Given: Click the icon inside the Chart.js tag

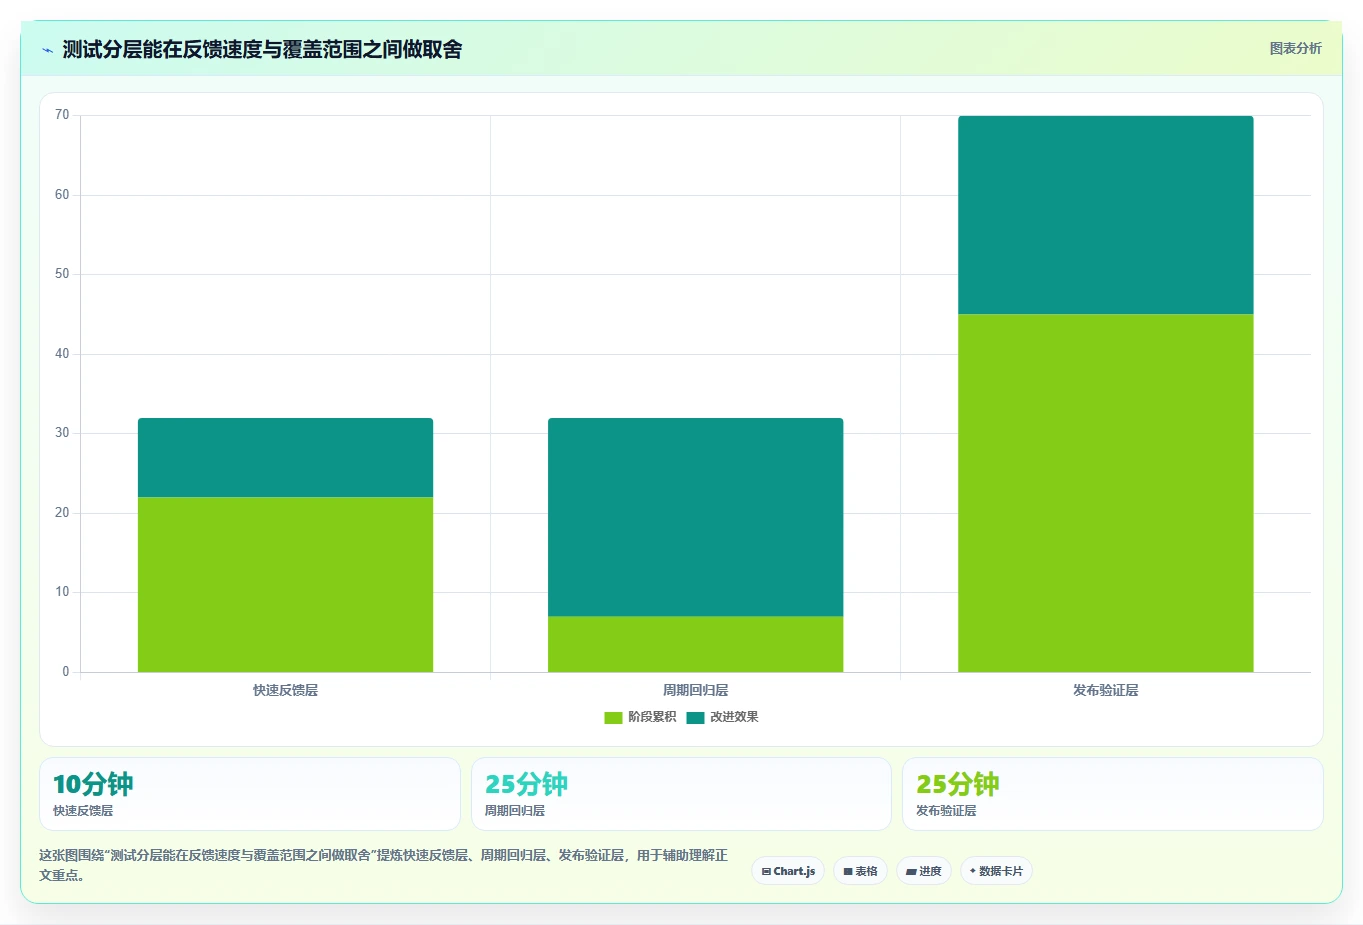Looking at the screenshot, I should coord(766,872).
